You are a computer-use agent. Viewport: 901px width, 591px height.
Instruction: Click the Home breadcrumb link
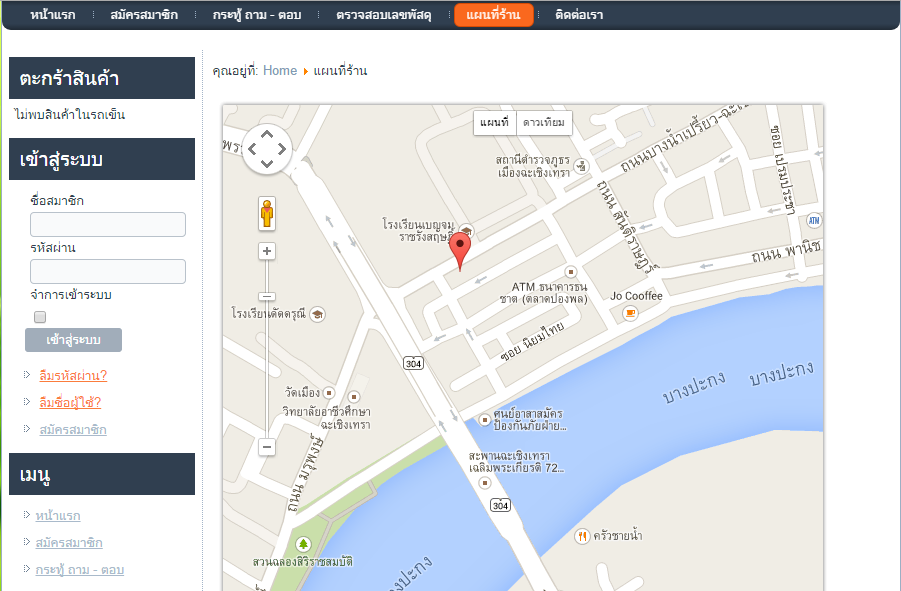click(x=280, y=71)
